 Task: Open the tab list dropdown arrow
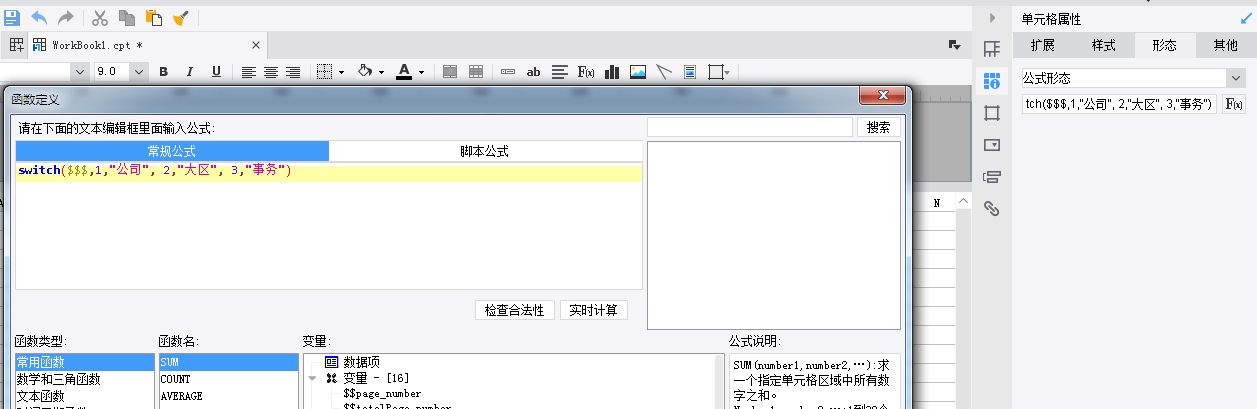[x=954, y=45]
